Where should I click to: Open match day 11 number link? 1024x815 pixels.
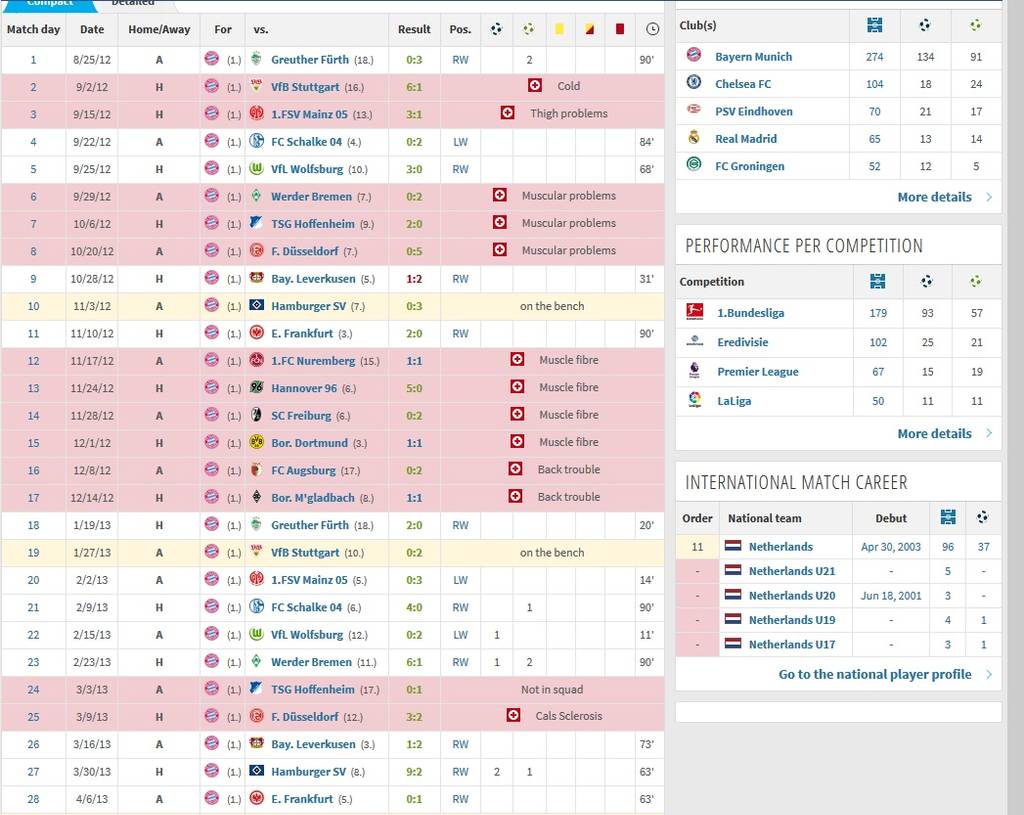pyautogui.click(x=33, y=334)
